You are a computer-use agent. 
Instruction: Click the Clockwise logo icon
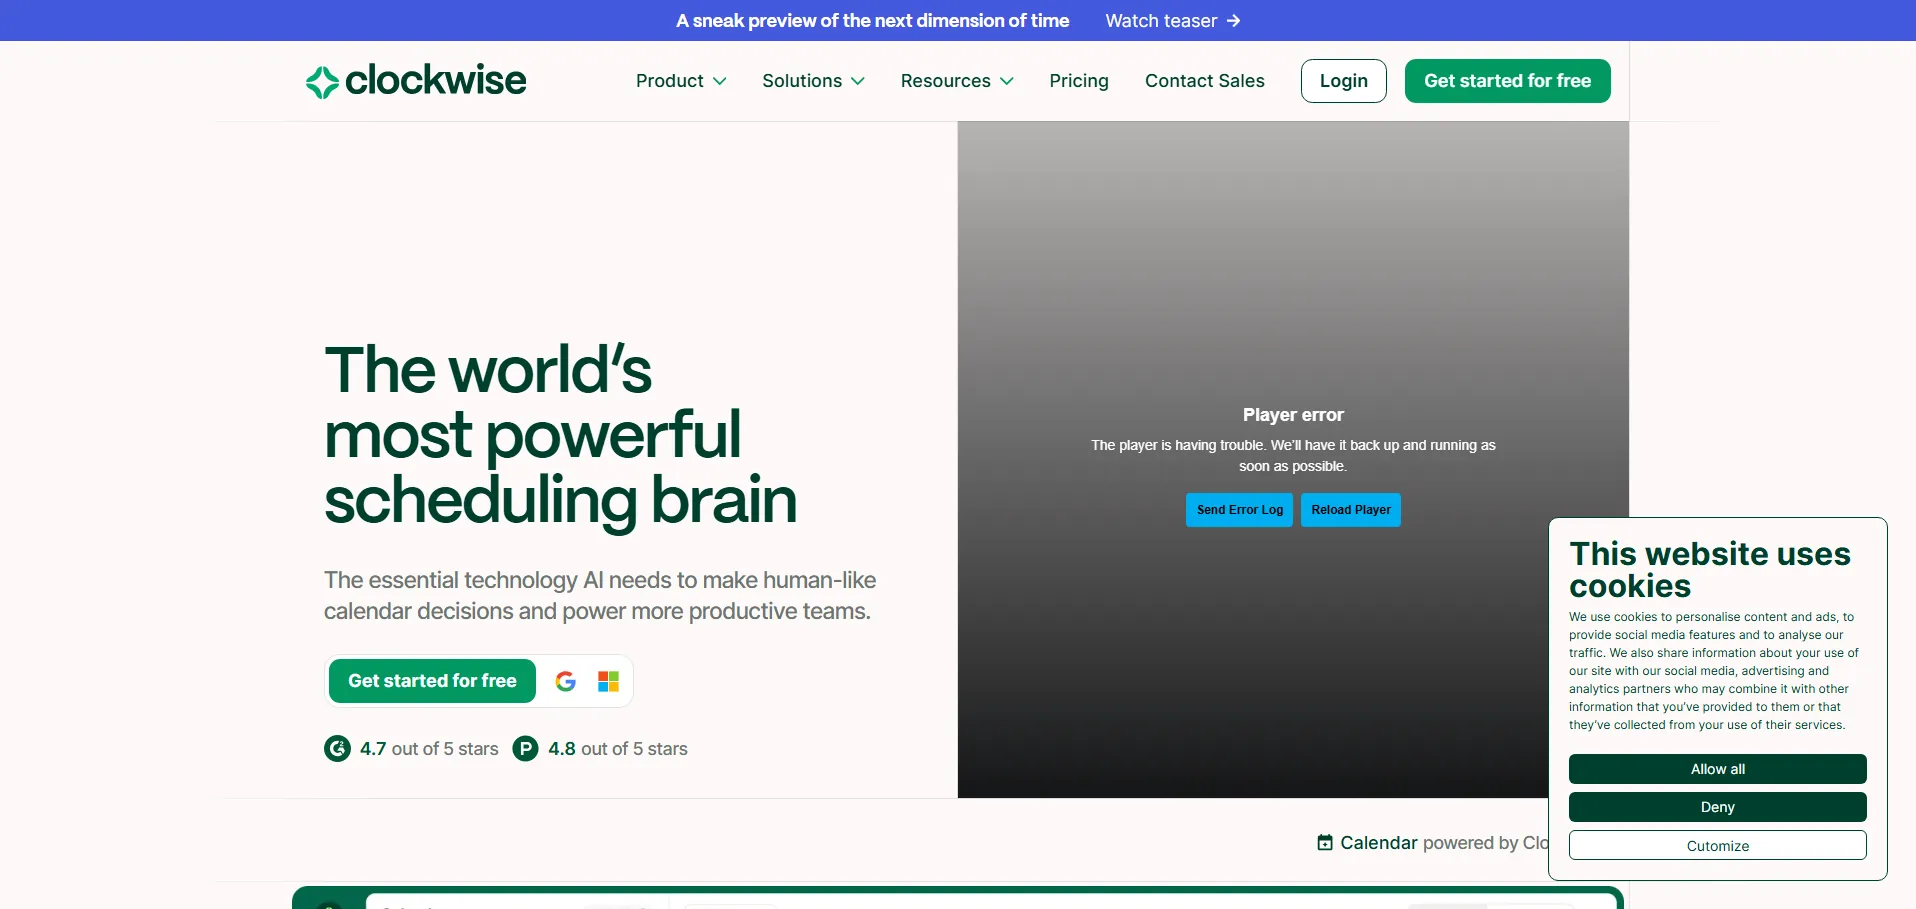click(322, 82)
